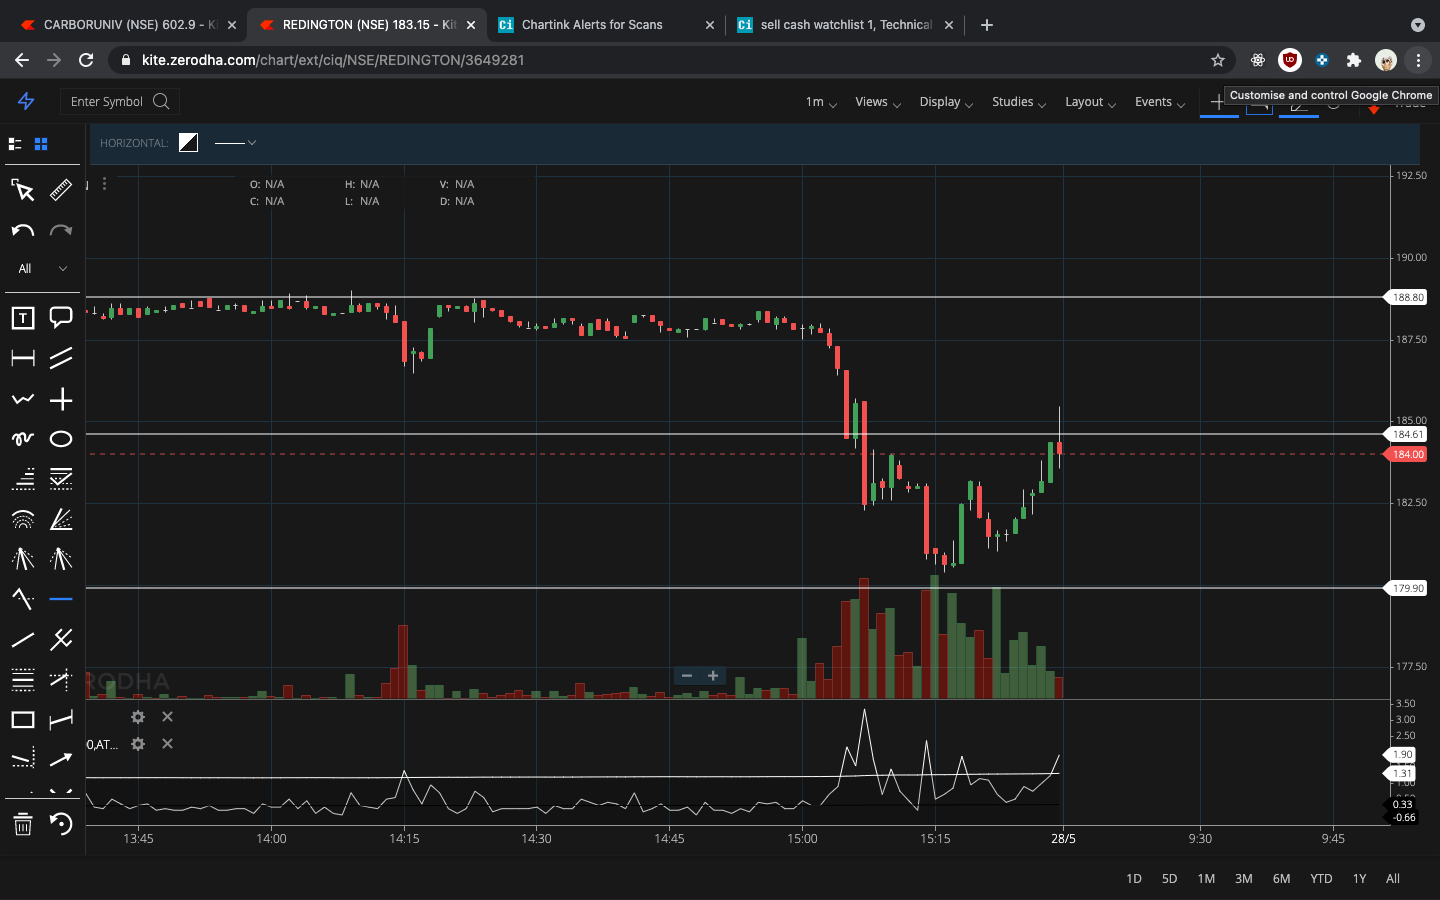Screen dimensions: 1440x900
Task: Select the Rectangle drawing tool
Action: point(22,719)
